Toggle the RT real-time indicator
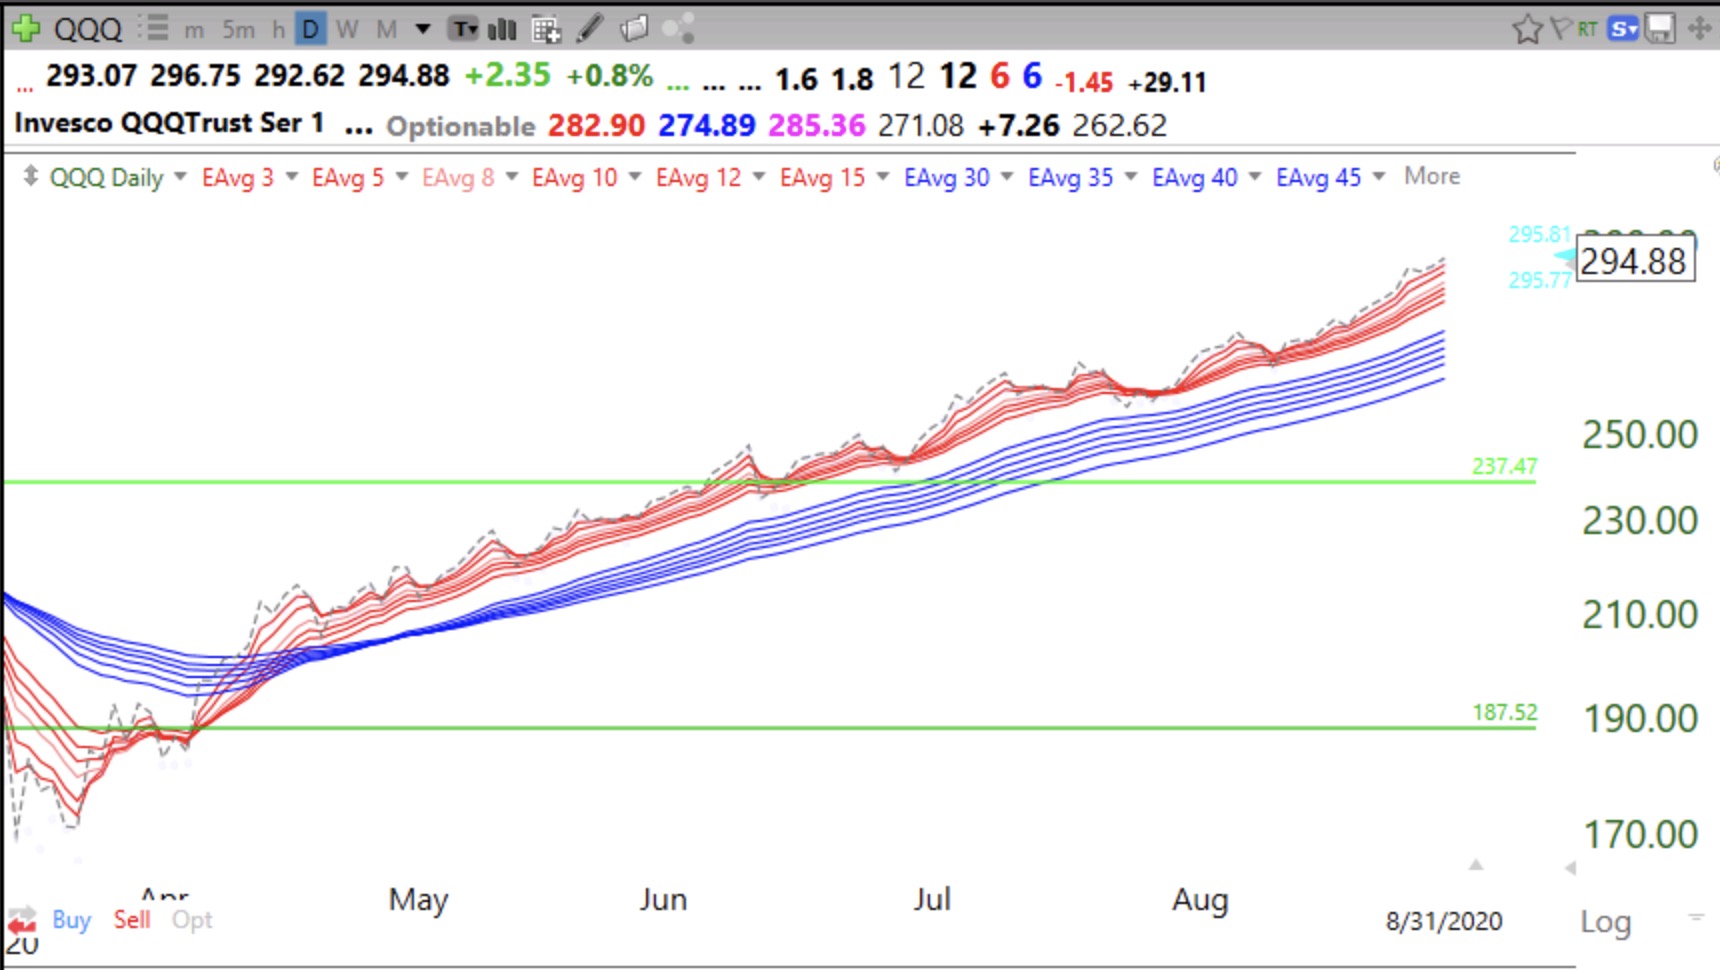 (1587, 29)
